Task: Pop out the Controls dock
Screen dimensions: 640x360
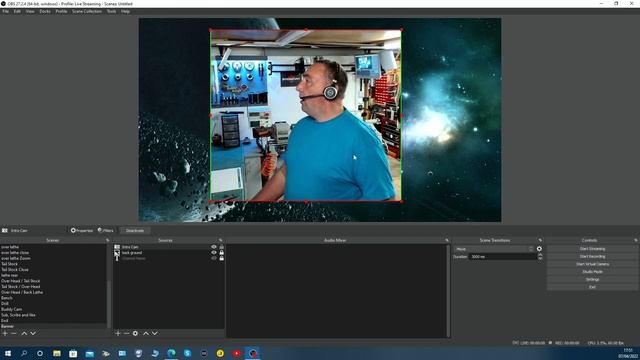Action: [636, 240]
